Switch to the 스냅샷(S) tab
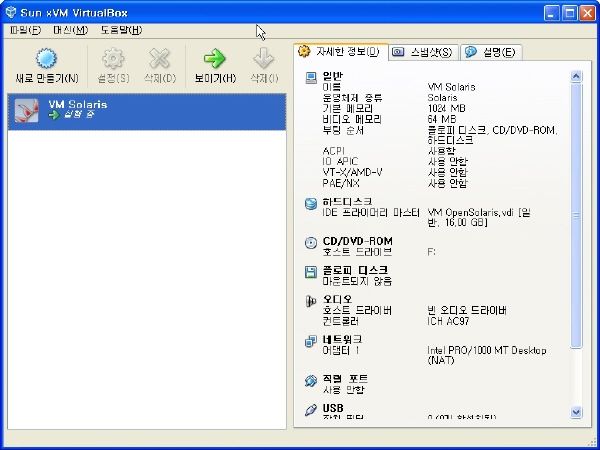Viewport: 600px width, 450px height. (x=423, y=52)
